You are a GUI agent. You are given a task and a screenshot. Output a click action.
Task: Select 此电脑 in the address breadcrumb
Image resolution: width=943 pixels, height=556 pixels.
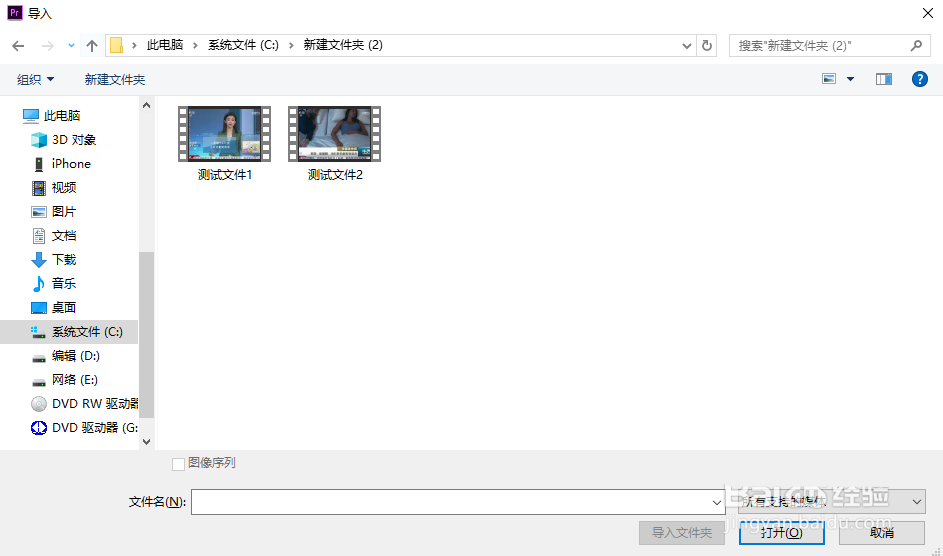(x=165, y=45)
